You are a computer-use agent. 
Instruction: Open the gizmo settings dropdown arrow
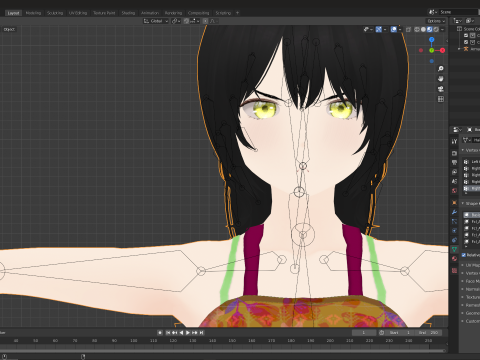385,29
